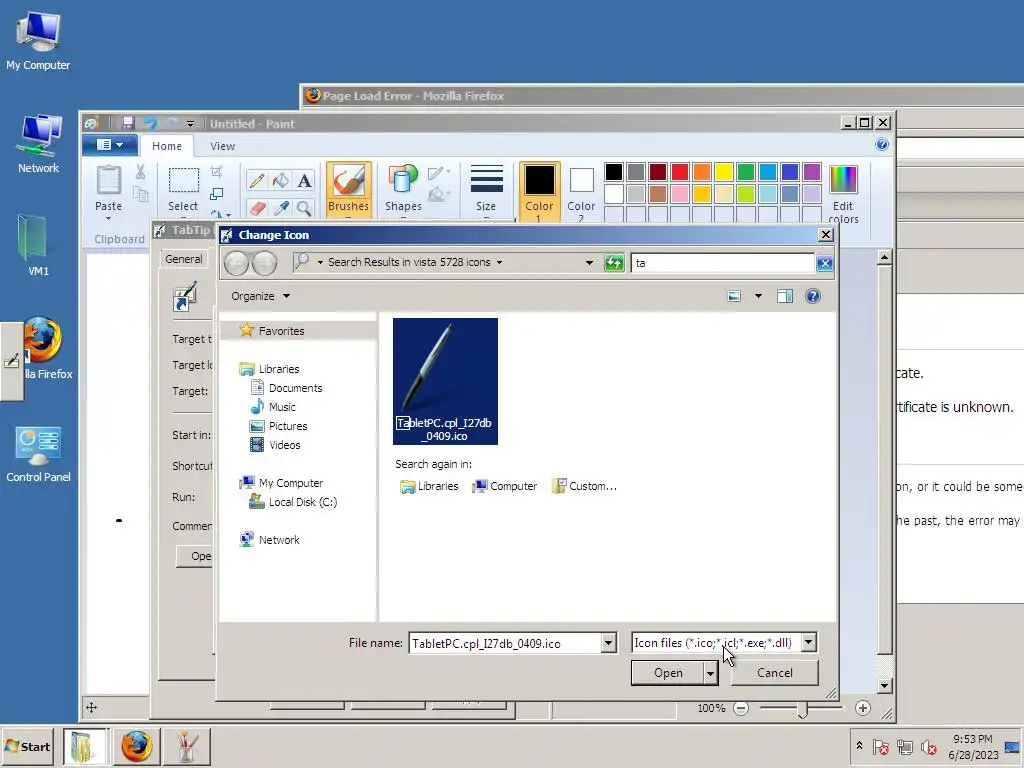This screenshot has width=1024, height=768.
Task: Open Control Panel desktop icon
Action: coord(38,453)
